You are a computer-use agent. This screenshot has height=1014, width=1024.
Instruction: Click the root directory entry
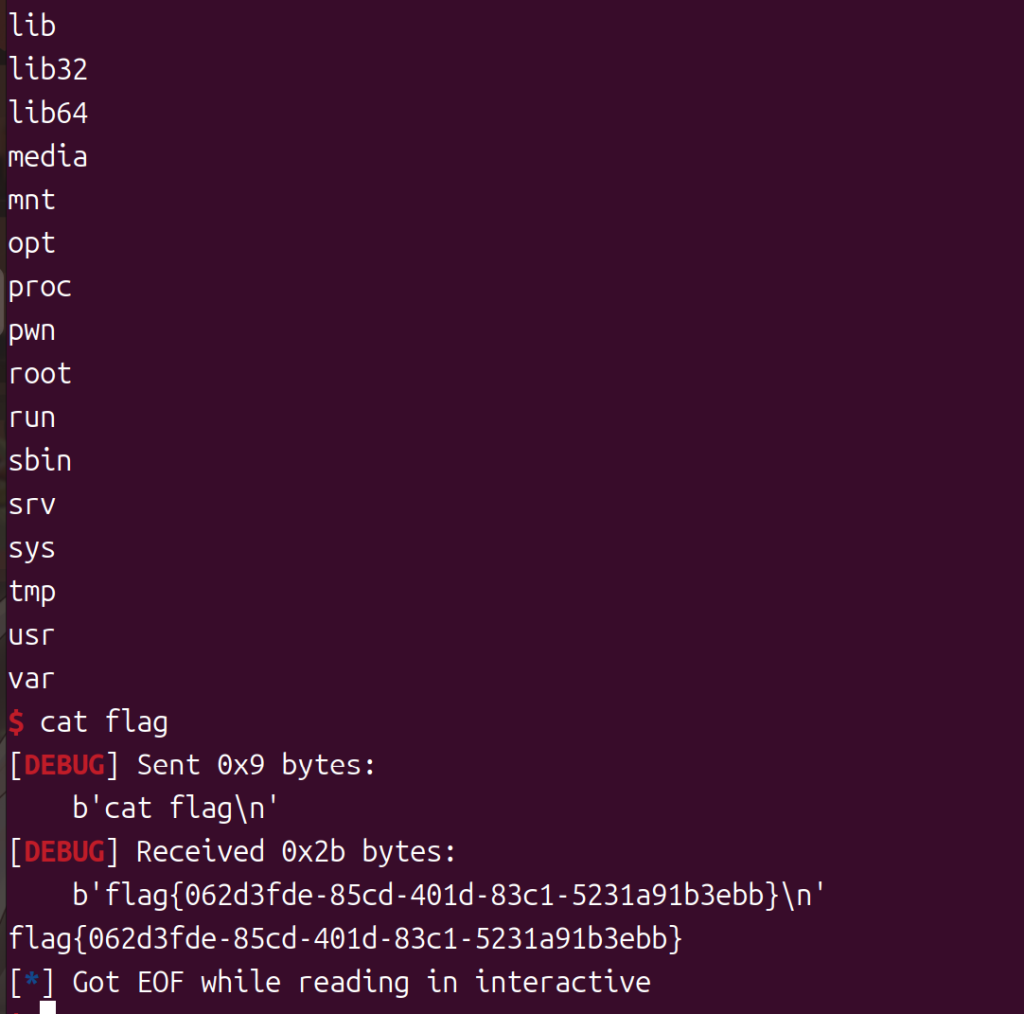[x=40, y=374]
